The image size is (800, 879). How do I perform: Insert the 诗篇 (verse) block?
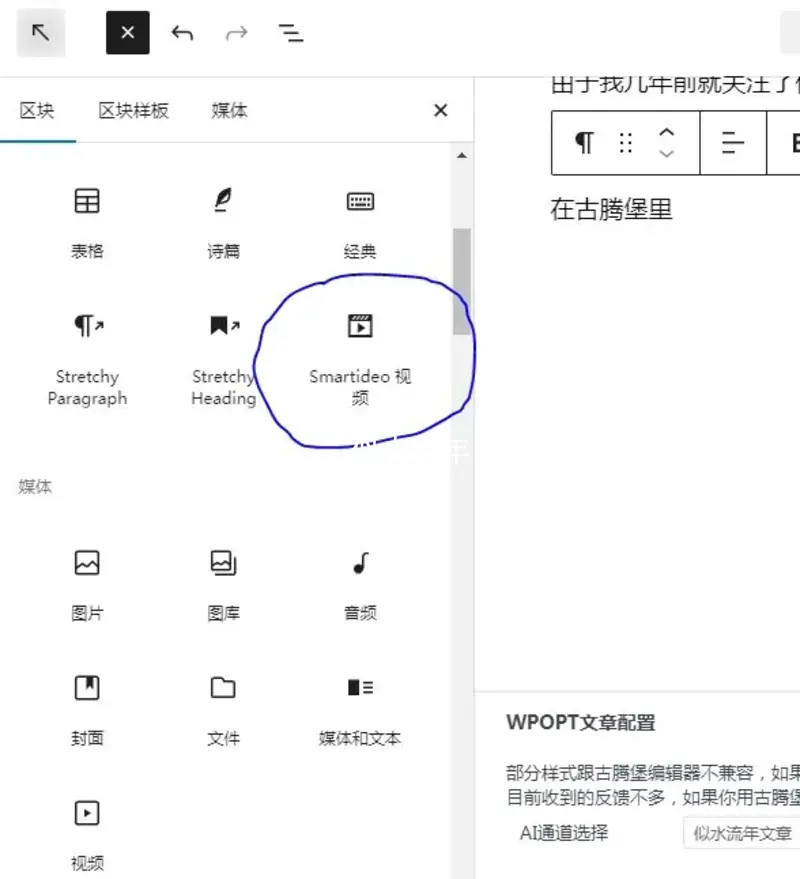click(x=223, y=221)
